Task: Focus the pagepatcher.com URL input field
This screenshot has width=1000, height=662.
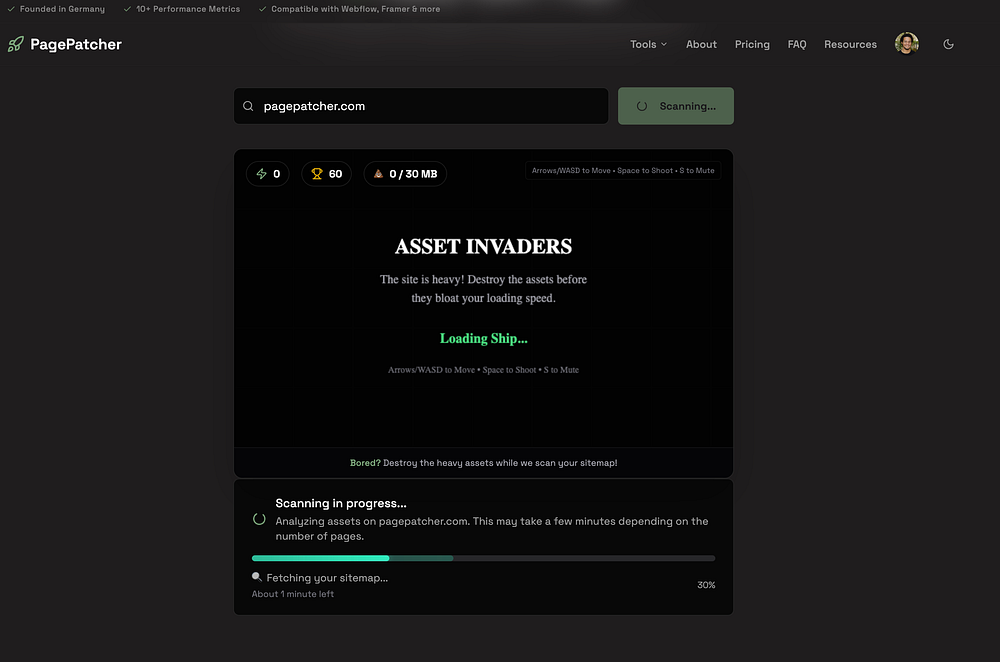Action: click(x=421, y=106)
